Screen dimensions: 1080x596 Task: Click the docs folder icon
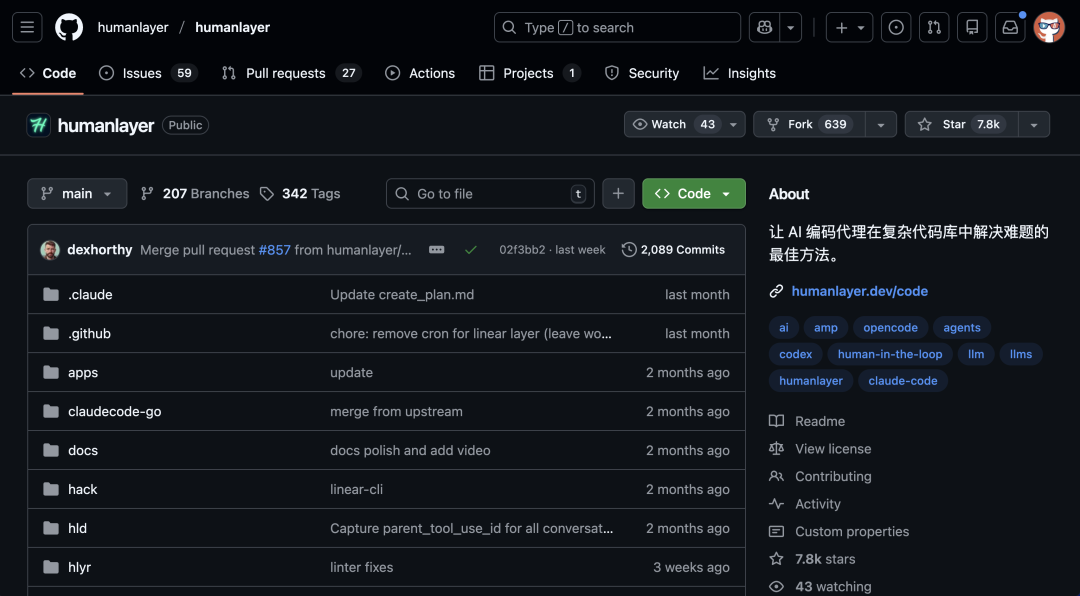pyautogui.click(x=51, y=450)
